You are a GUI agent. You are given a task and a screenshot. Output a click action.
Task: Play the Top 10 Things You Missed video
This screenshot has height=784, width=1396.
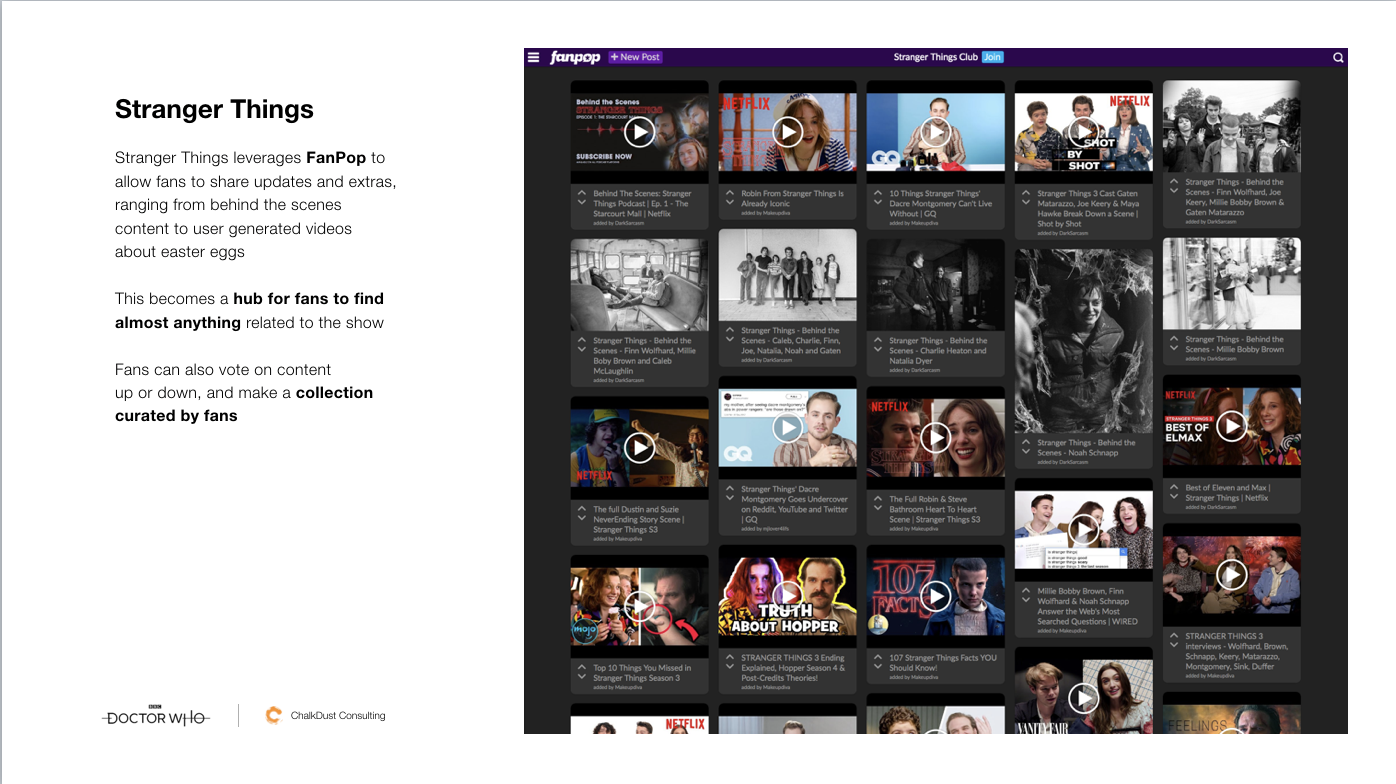pyautogui.click(x=639, y=606)
